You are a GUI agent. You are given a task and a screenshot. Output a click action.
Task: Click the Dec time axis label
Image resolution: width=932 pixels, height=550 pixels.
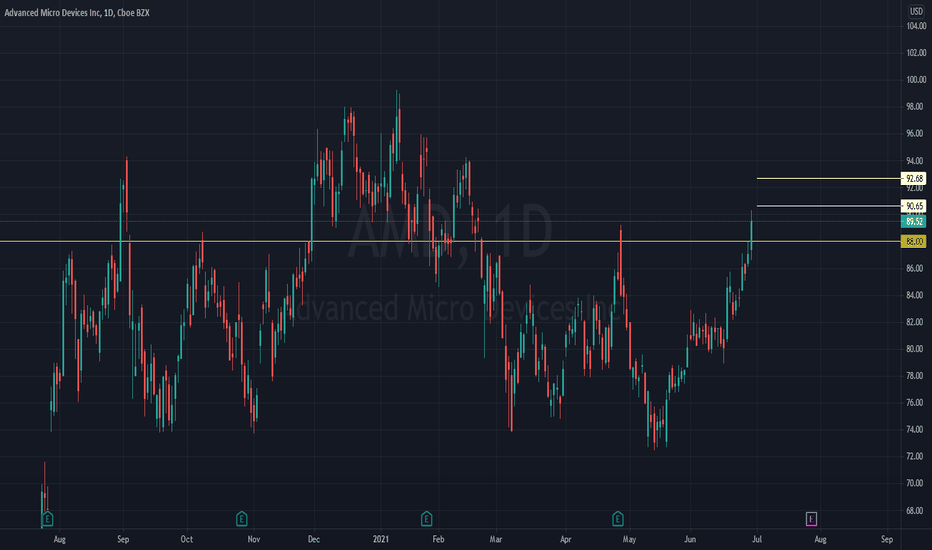pyautogui.click(x=314, y=540)
